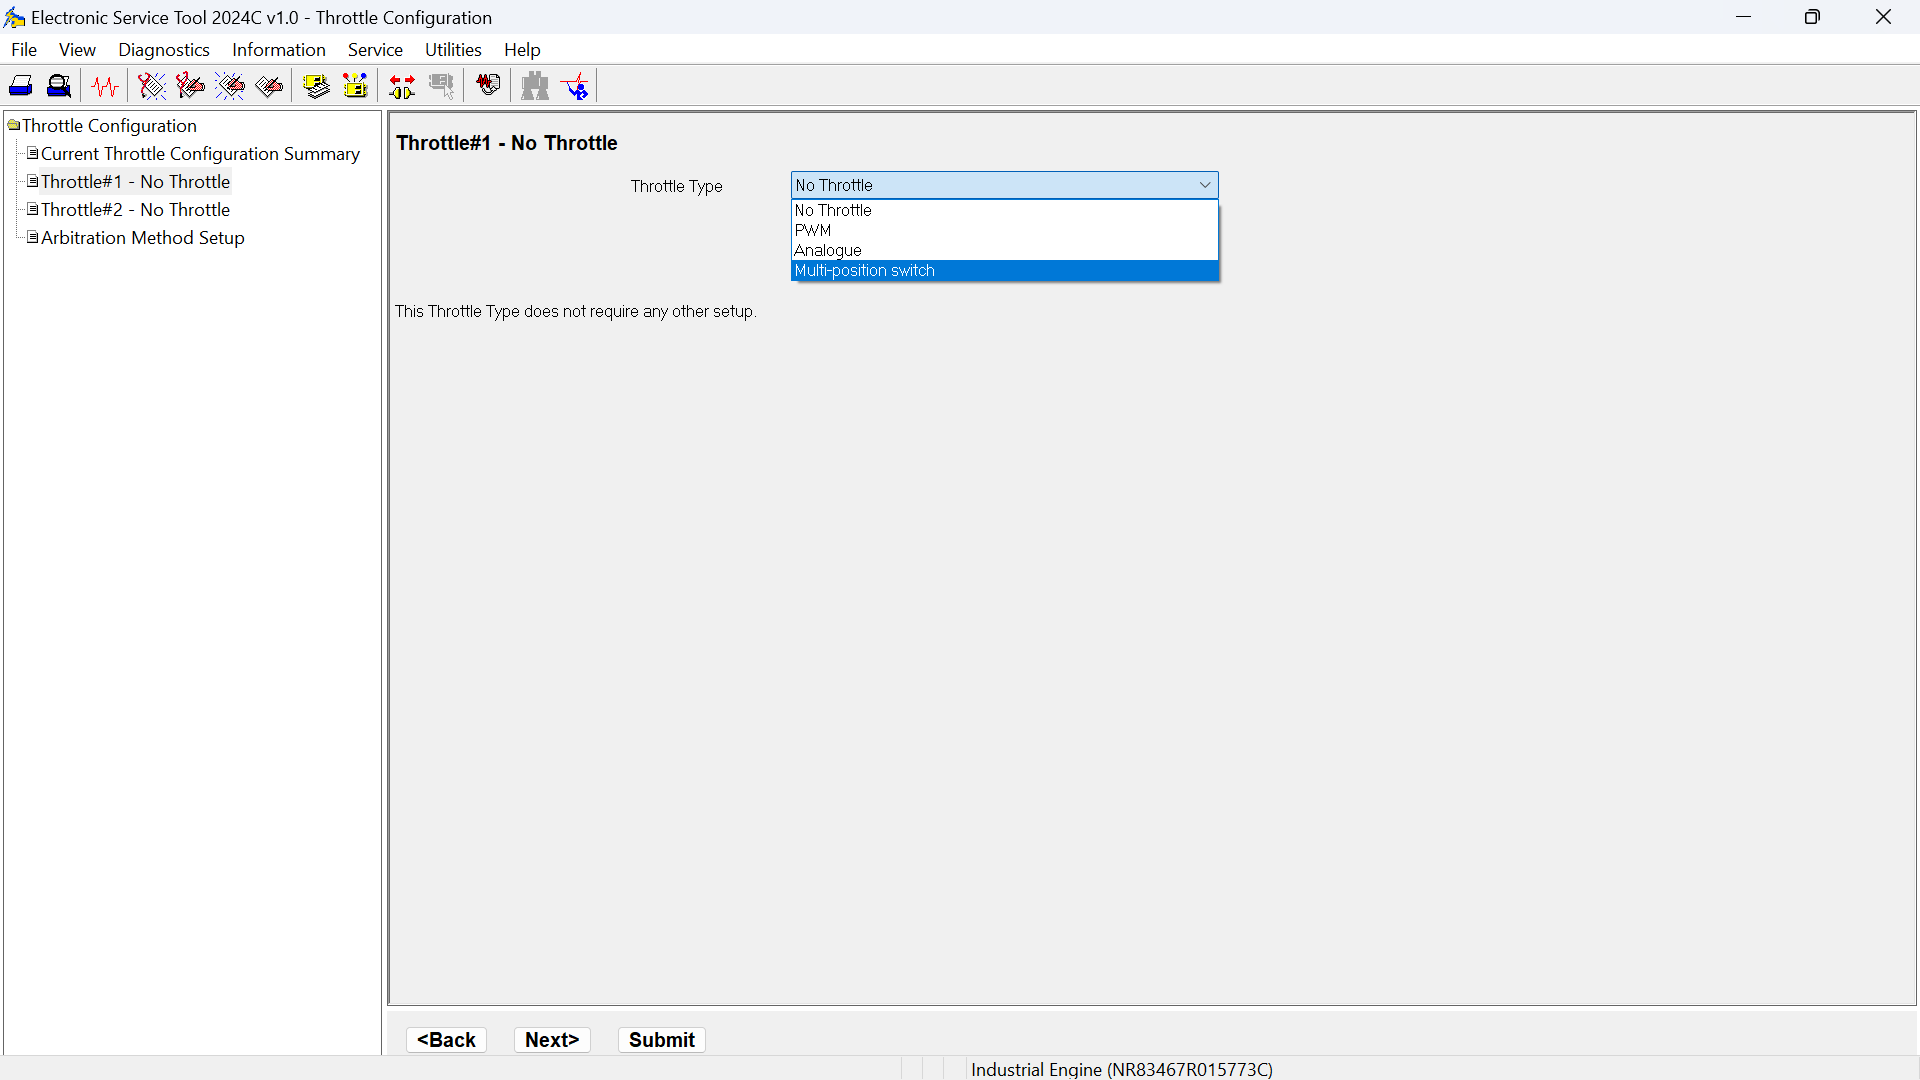Open the Status Tool waveform icon

[x=105, y=86]
